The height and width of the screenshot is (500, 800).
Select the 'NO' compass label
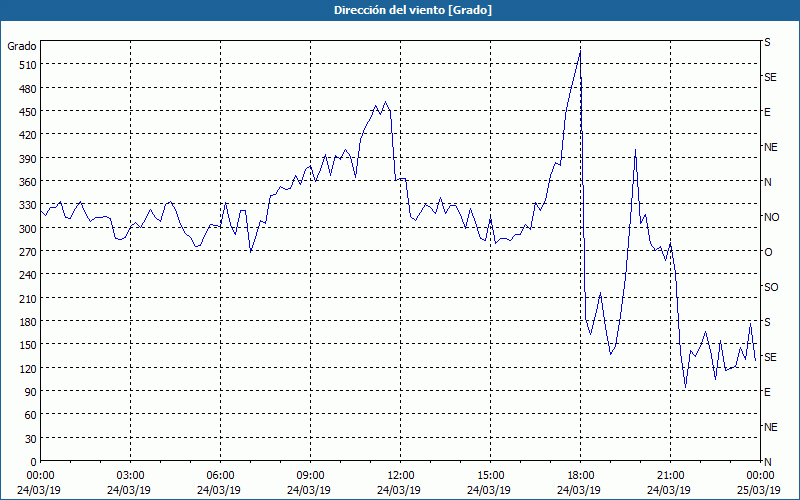771,217
